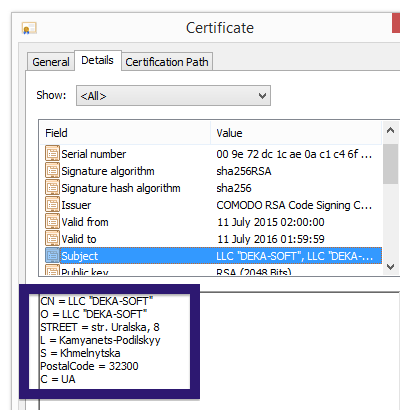Click the CN = LLC "DEKA-SOFT" line
The image size is (400, 410).
(x=97, y=301)
